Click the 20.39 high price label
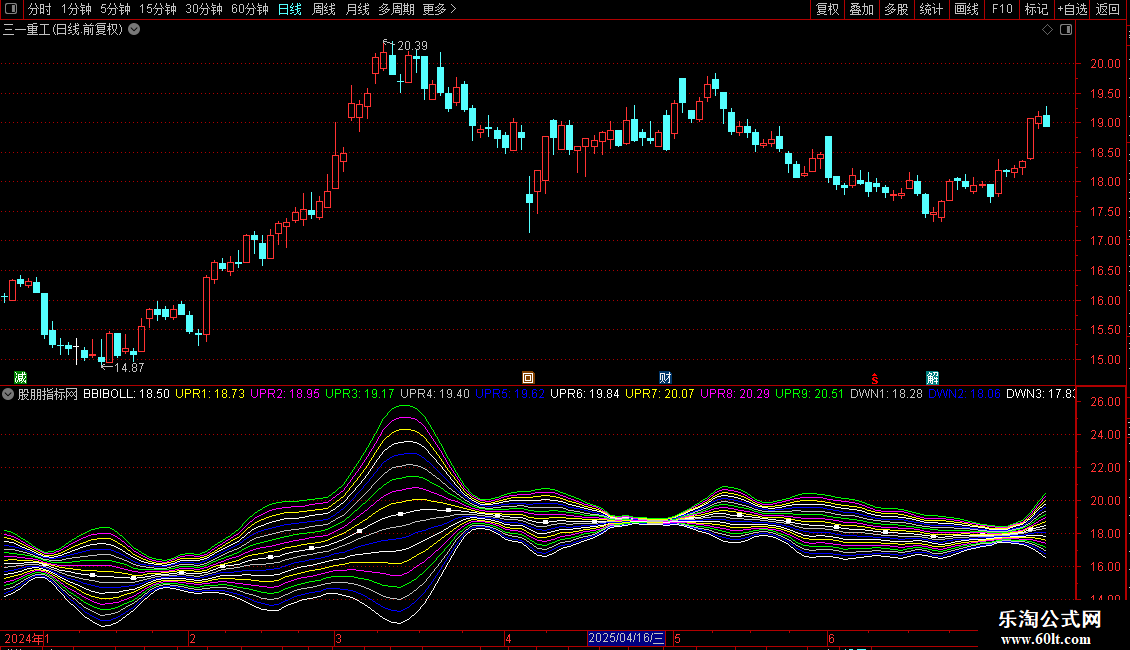1130x650 pixels. pos(412,45)
